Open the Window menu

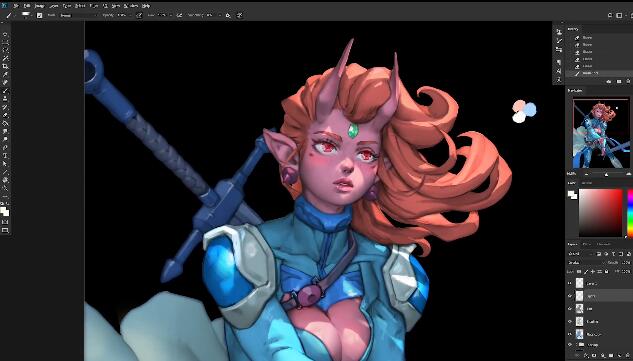click(131, 6)
